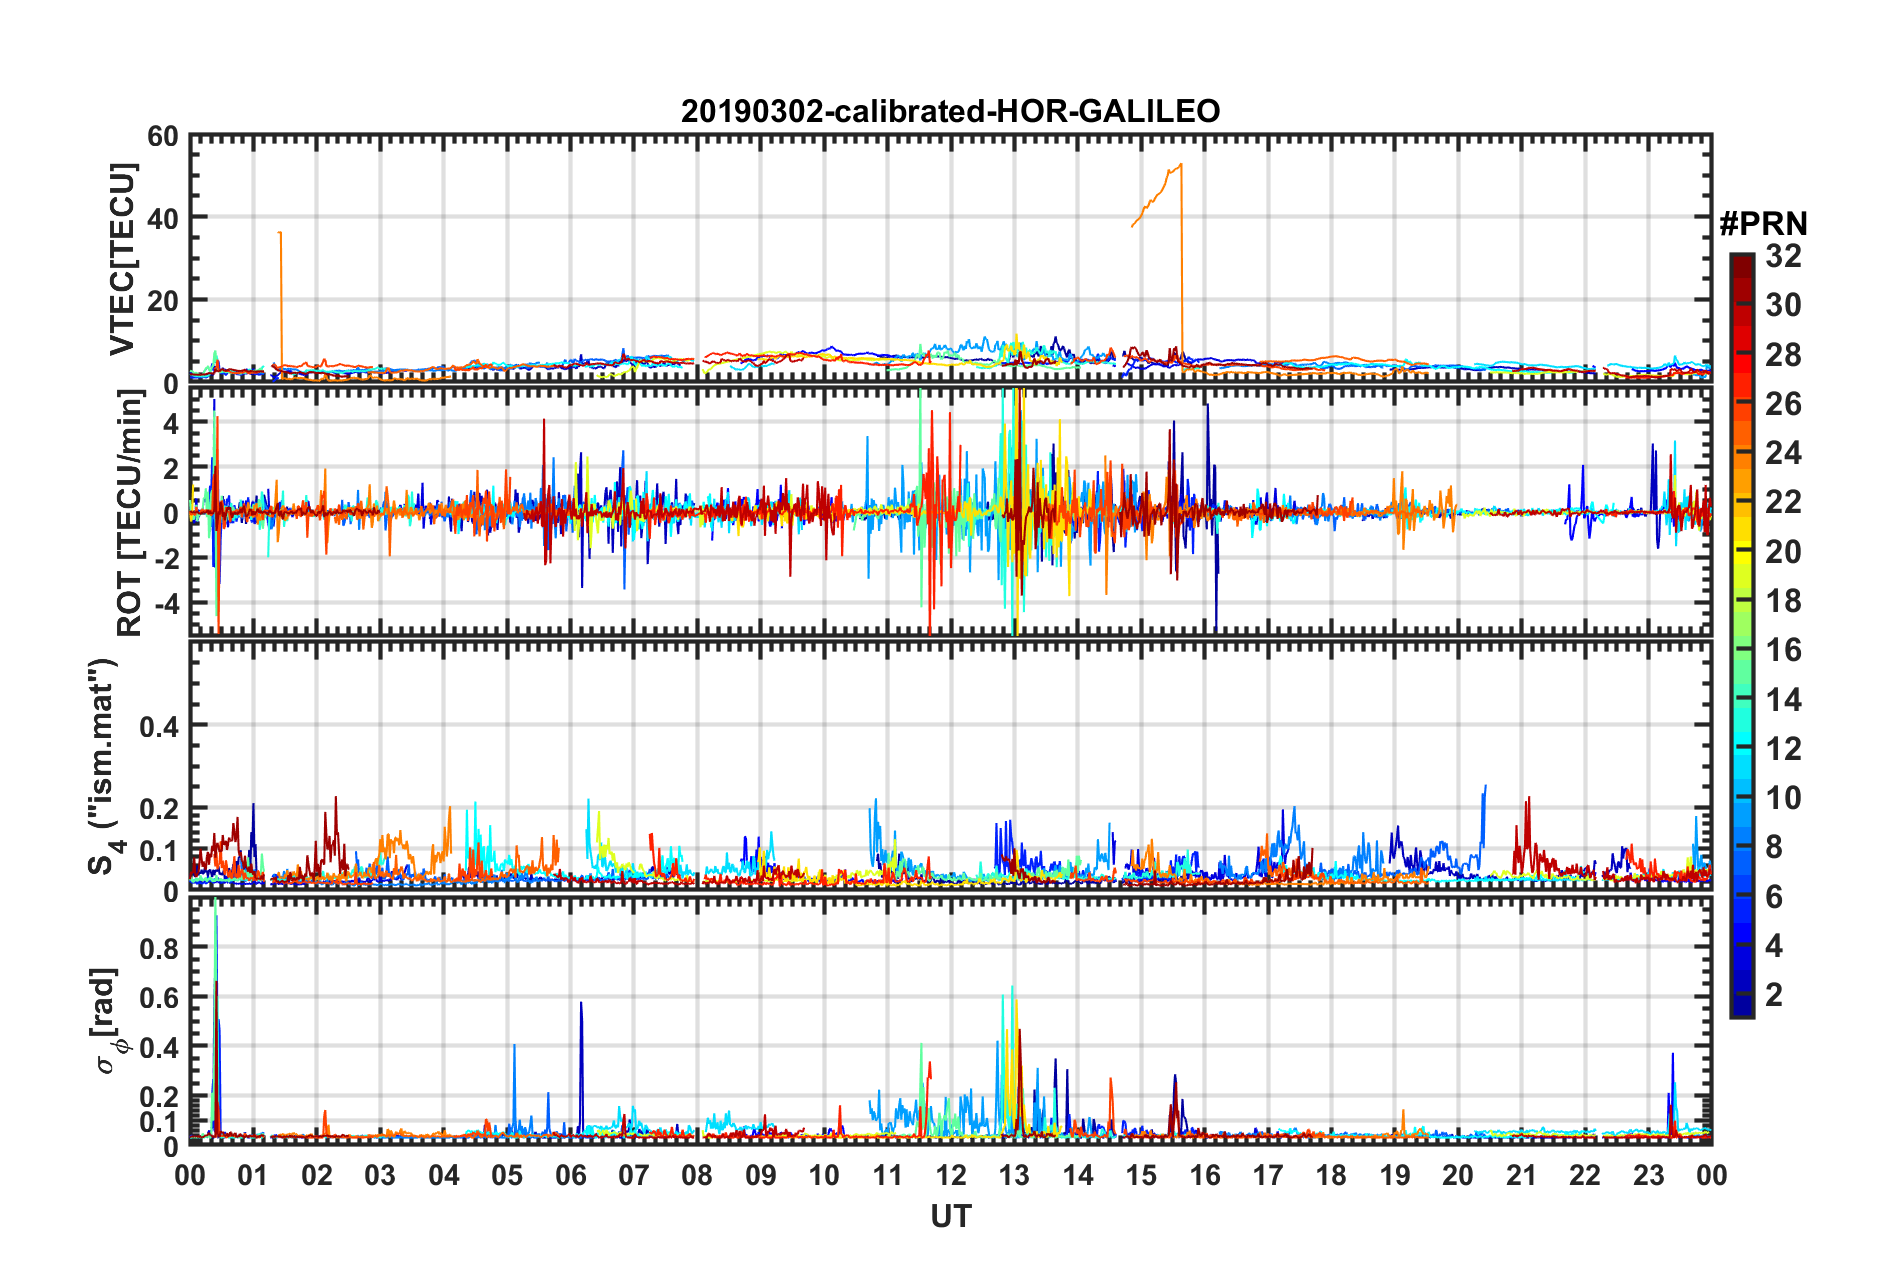Click x-axis tick label 21

(x=1522, y=1175)
